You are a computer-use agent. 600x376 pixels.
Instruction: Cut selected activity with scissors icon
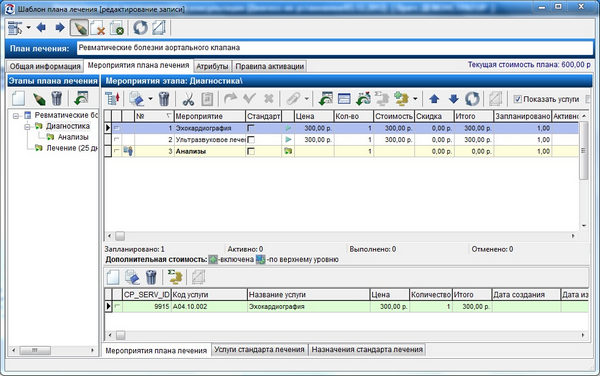pyautogui.click(x=188, y=99)
